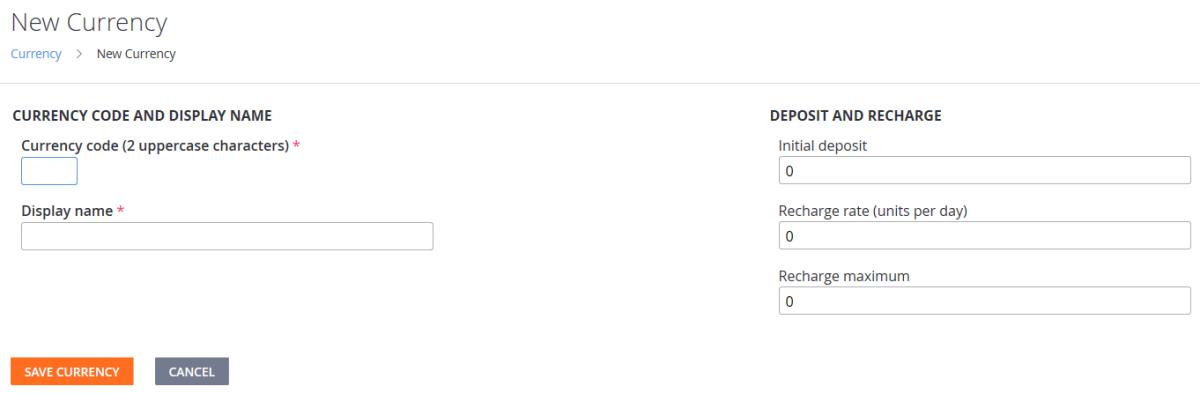Click the New Currency page title
The height and width of the screenshot is (394, 1200).
pos(89,22)
